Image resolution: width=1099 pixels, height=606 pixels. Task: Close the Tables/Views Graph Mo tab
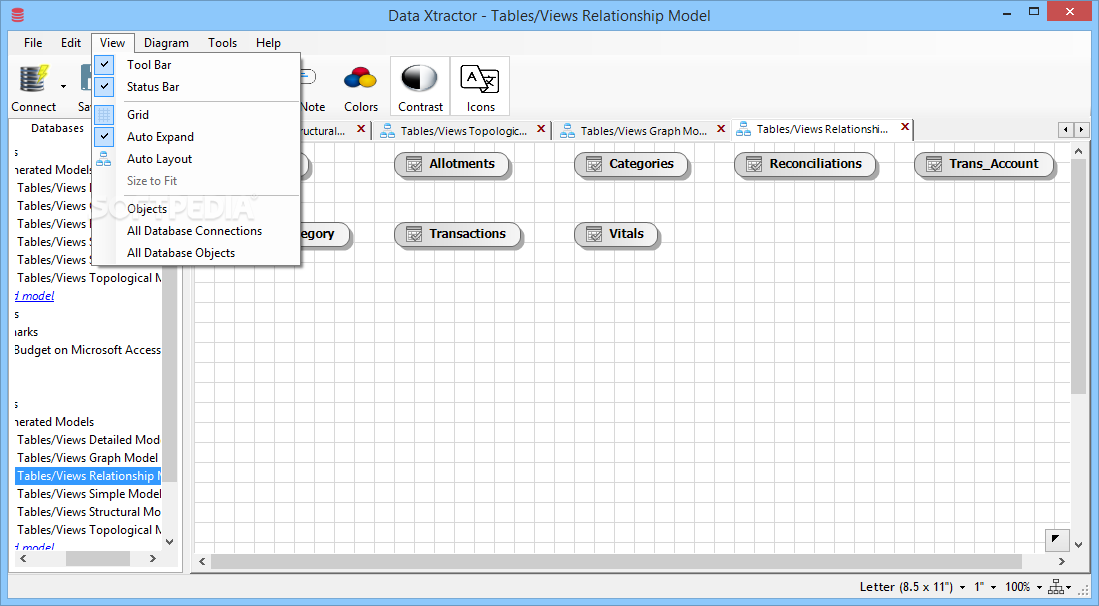pyautogui.click(x=721, y=129)
